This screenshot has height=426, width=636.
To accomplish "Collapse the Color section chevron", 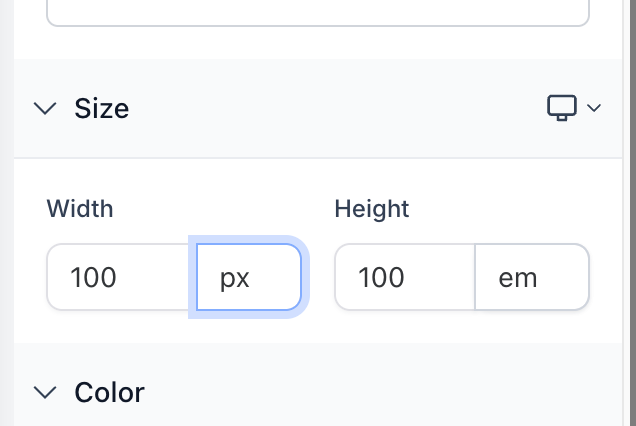I will [45, 392].
